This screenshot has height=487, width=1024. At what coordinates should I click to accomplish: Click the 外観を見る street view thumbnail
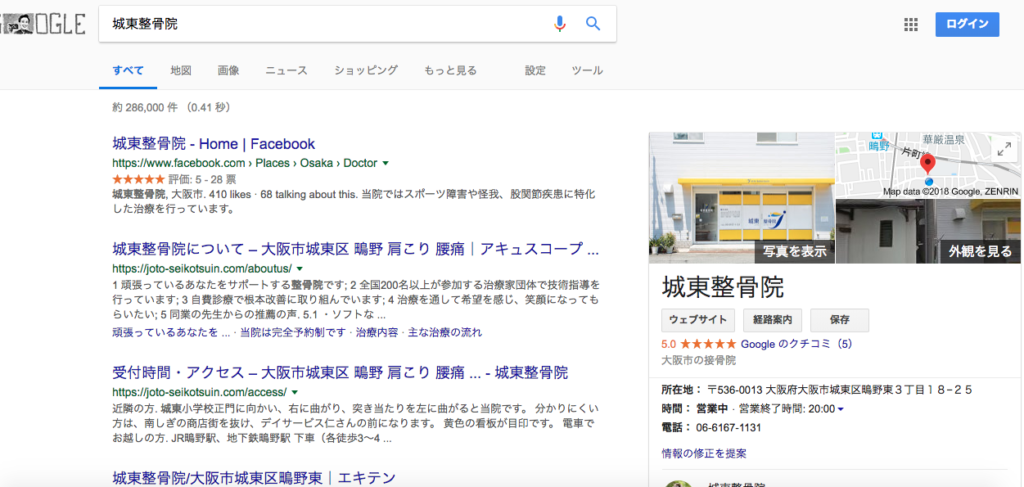coord(928,231)
